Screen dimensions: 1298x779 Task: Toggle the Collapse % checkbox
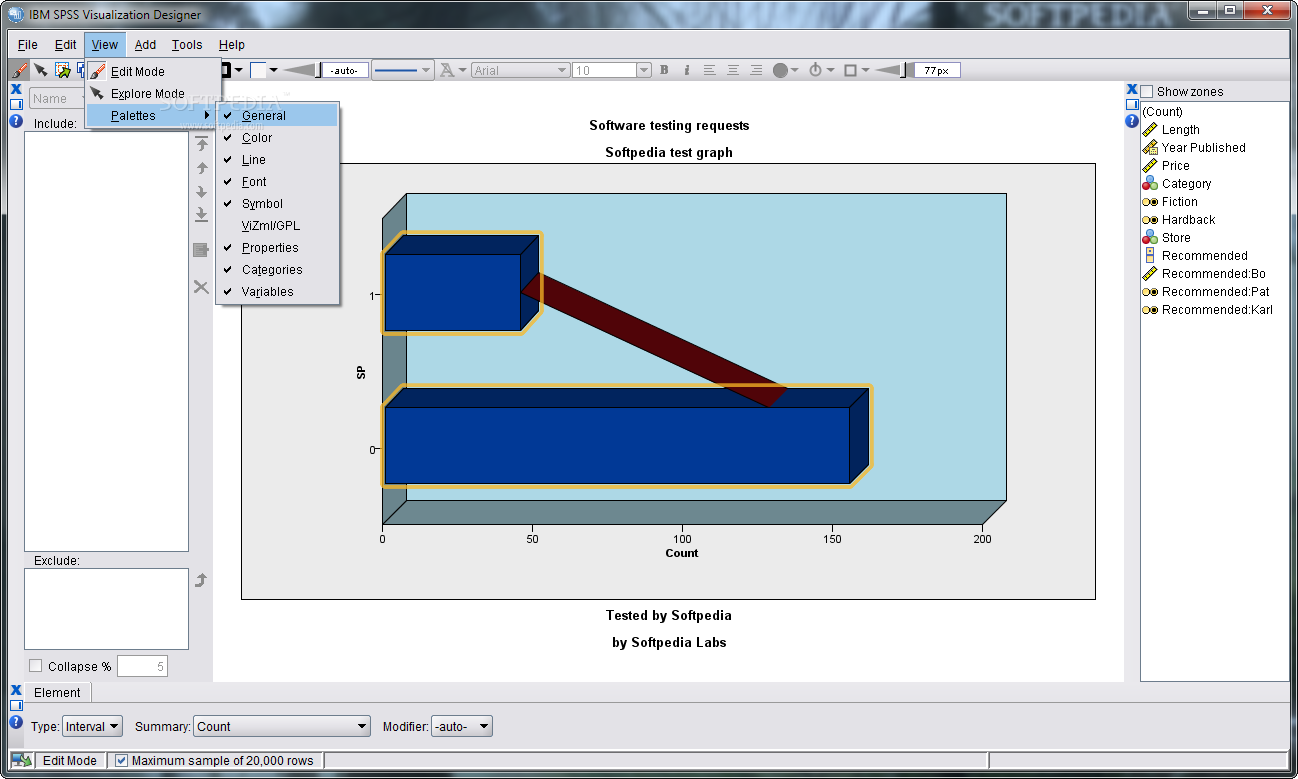coord(36,666)
